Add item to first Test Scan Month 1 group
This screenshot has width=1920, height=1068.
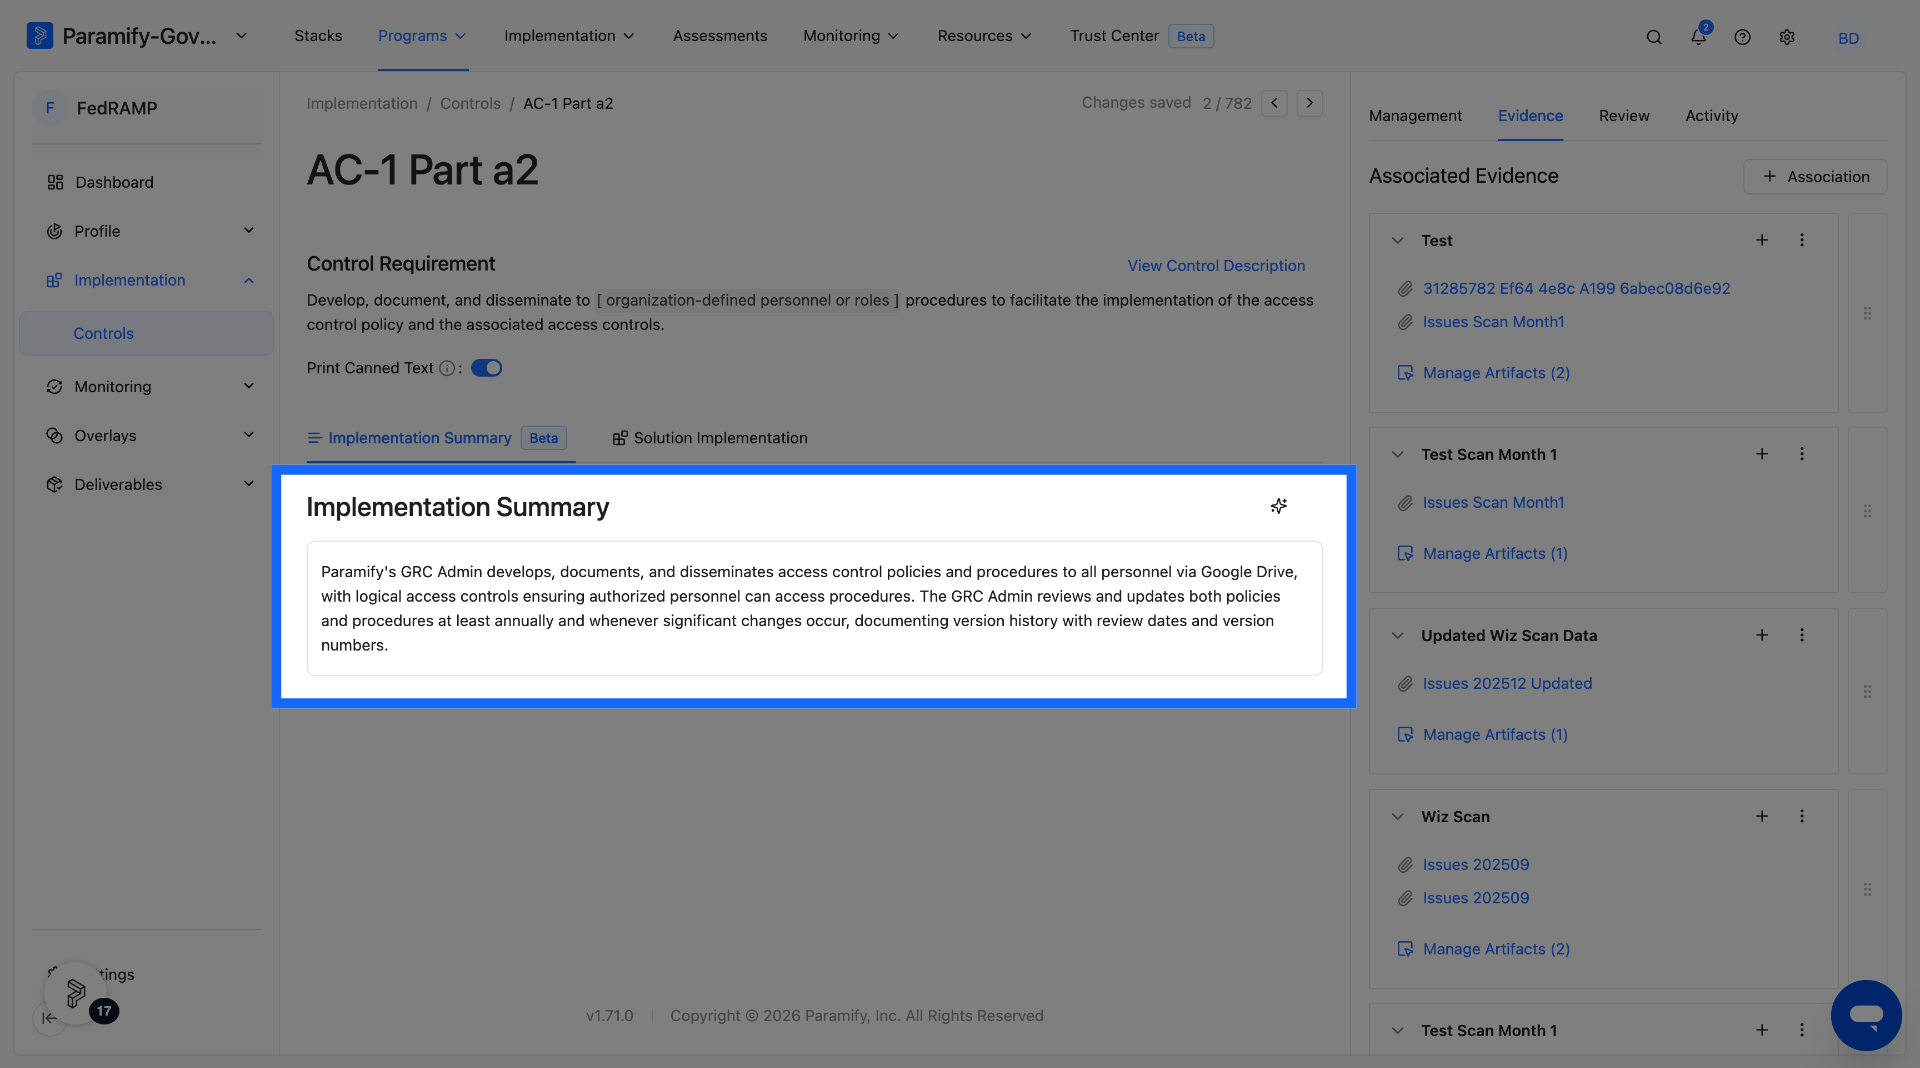[1762, 454]
